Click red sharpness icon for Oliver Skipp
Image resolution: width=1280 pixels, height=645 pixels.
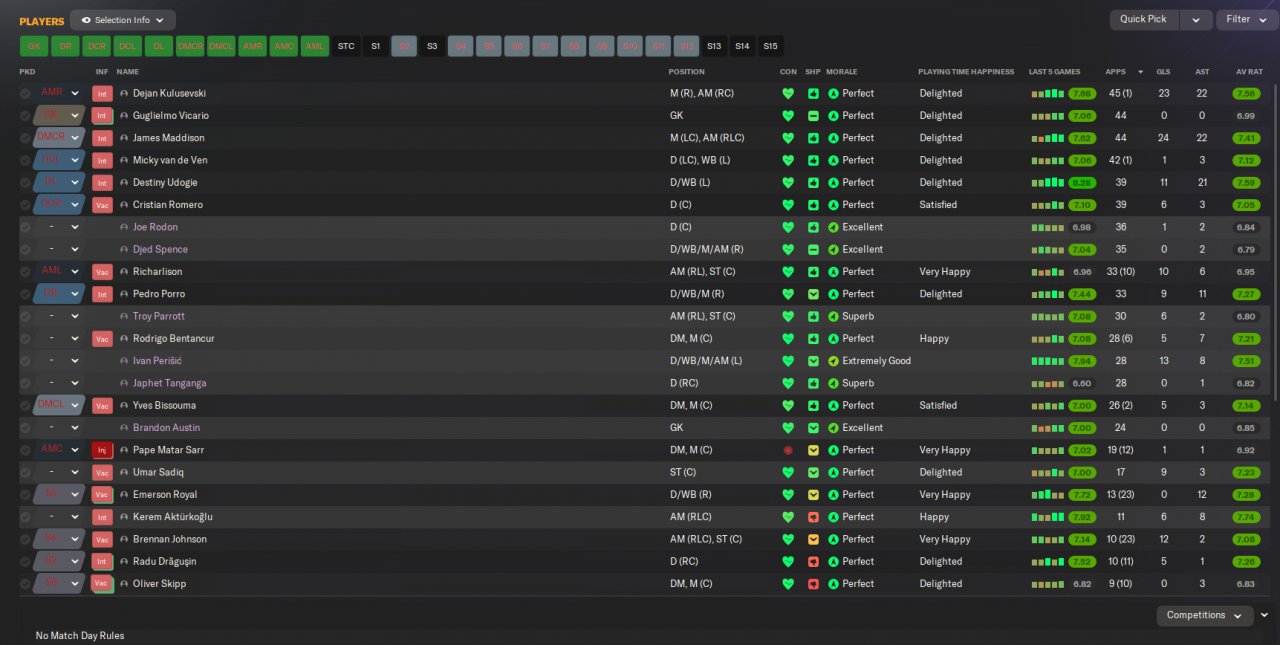[x=814, y=584]
